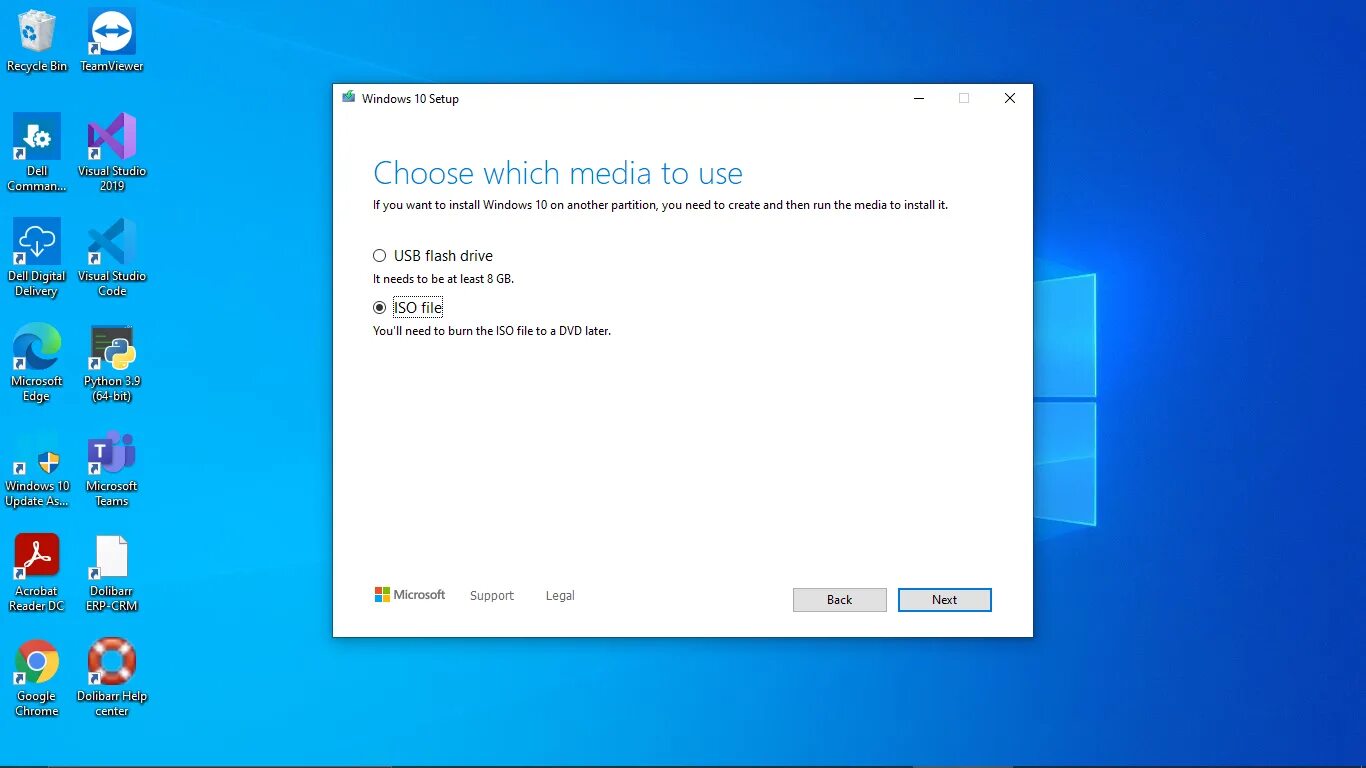Click the "You'll need to burn the ISO file" note
The image size is (1366, 768).
pos(492,331)
